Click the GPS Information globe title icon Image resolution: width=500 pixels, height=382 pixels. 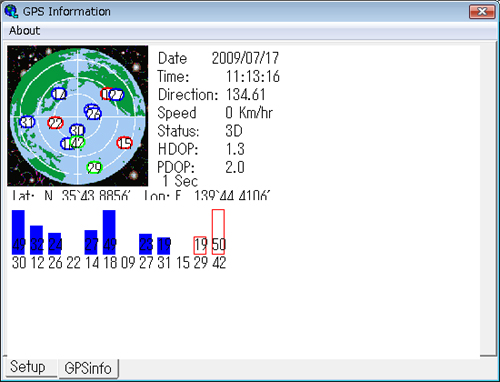(11, 11)
